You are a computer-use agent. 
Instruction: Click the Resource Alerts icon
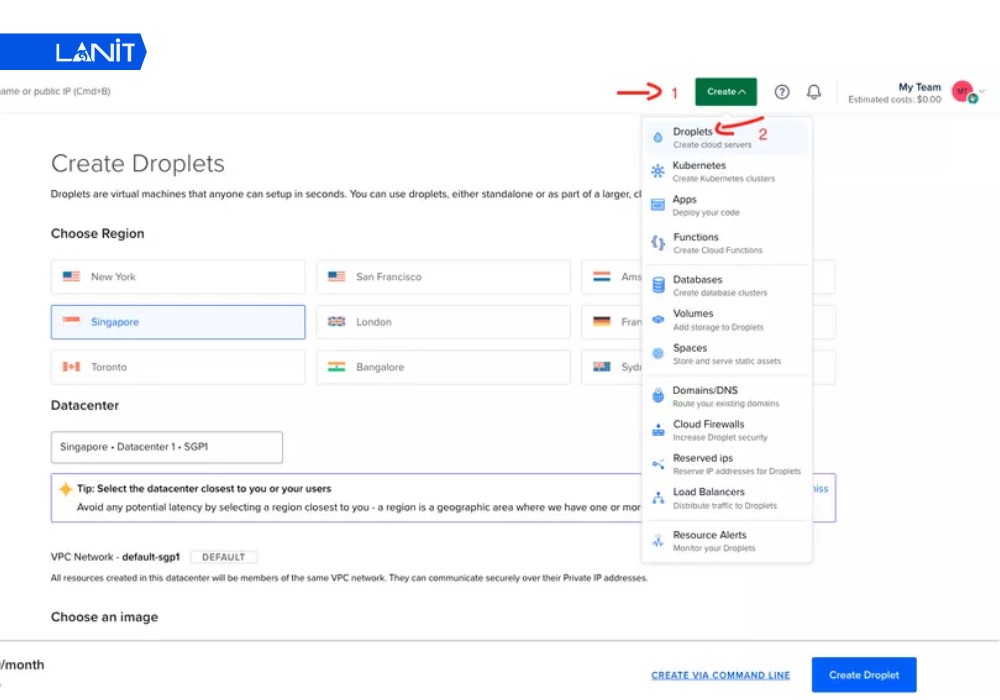click(658, 541)
